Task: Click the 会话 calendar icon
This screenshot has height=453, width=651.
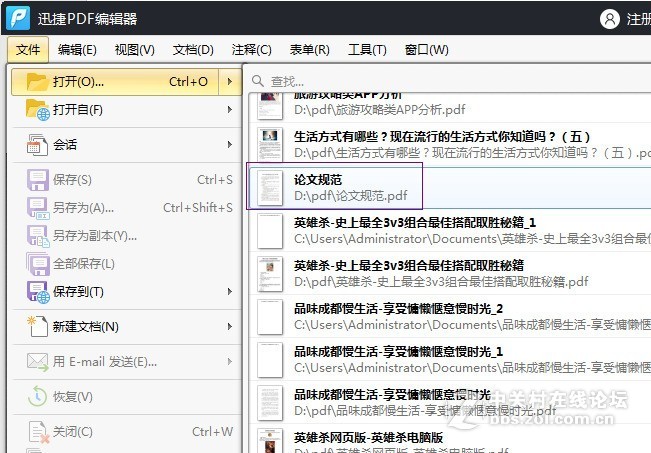Action: 37,145
